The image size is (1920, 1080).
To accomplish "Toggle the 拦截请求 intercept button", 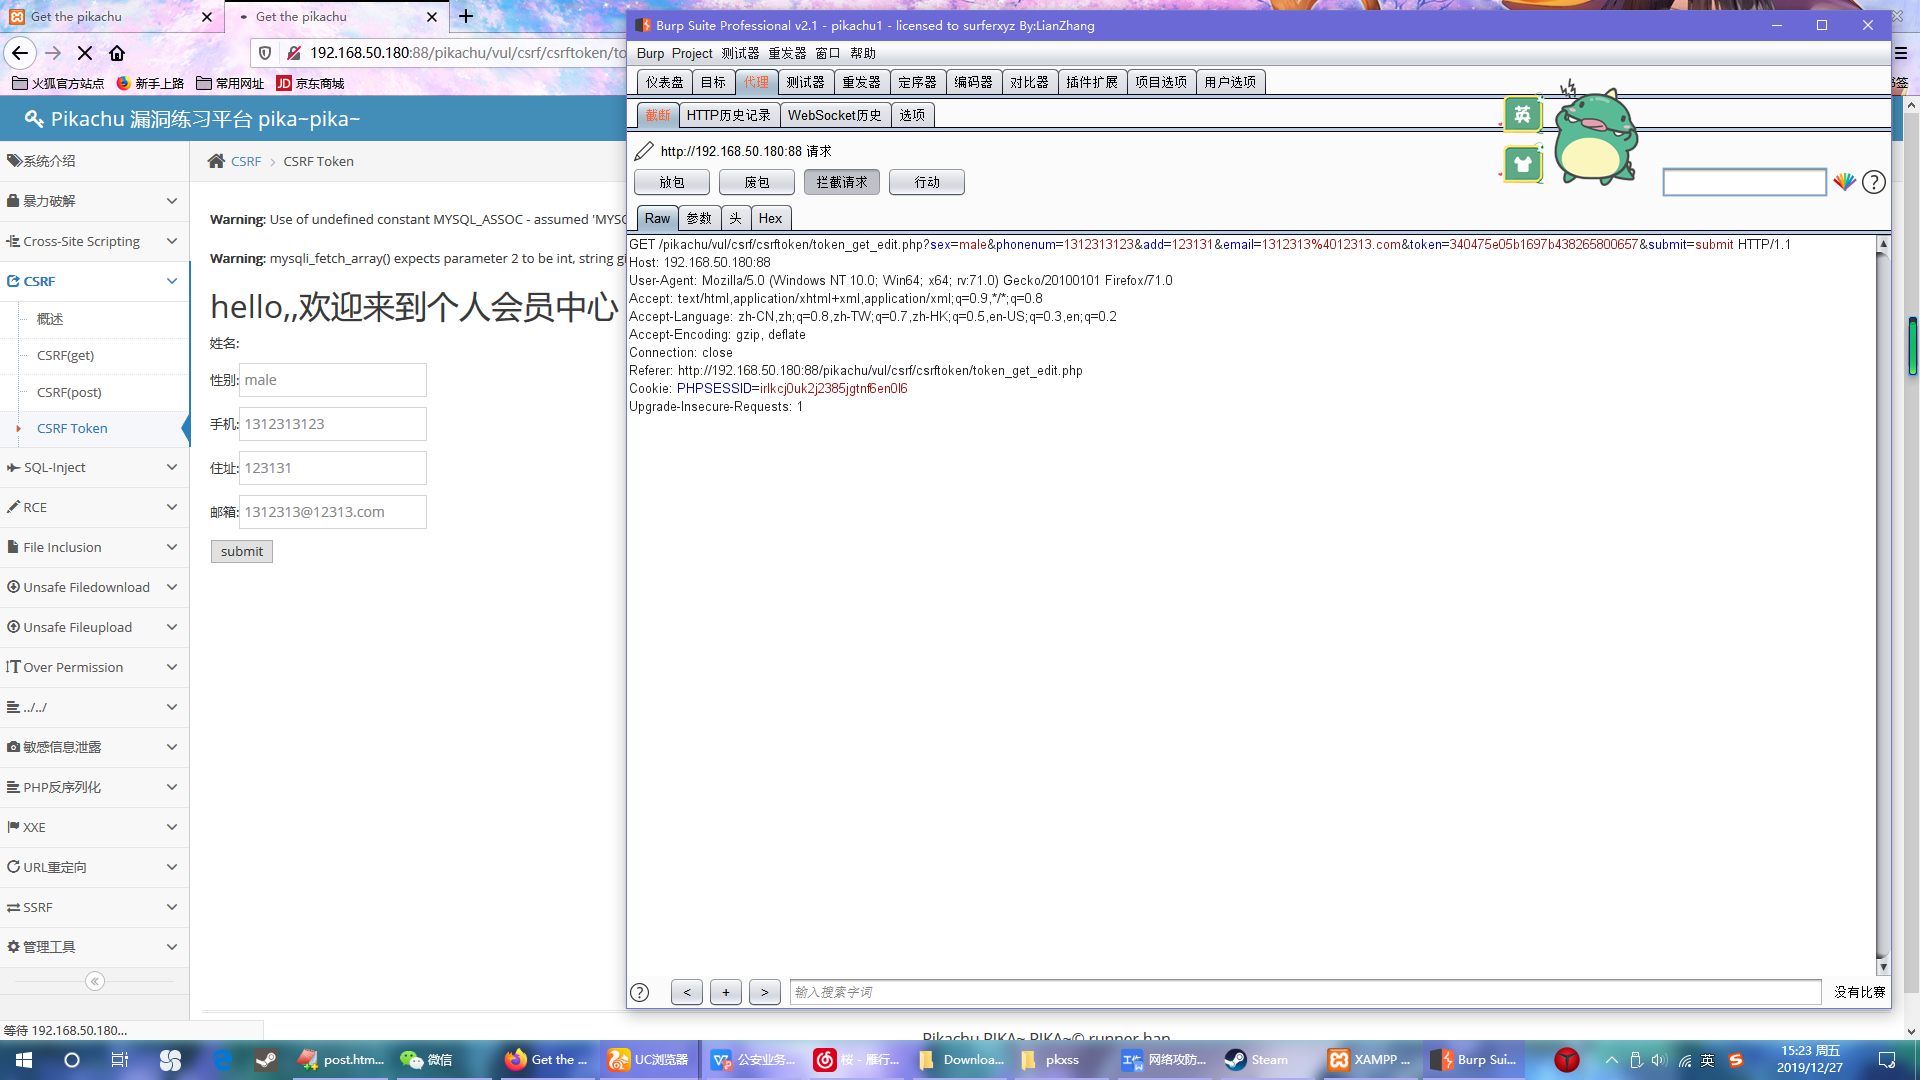I will (841, 182).
